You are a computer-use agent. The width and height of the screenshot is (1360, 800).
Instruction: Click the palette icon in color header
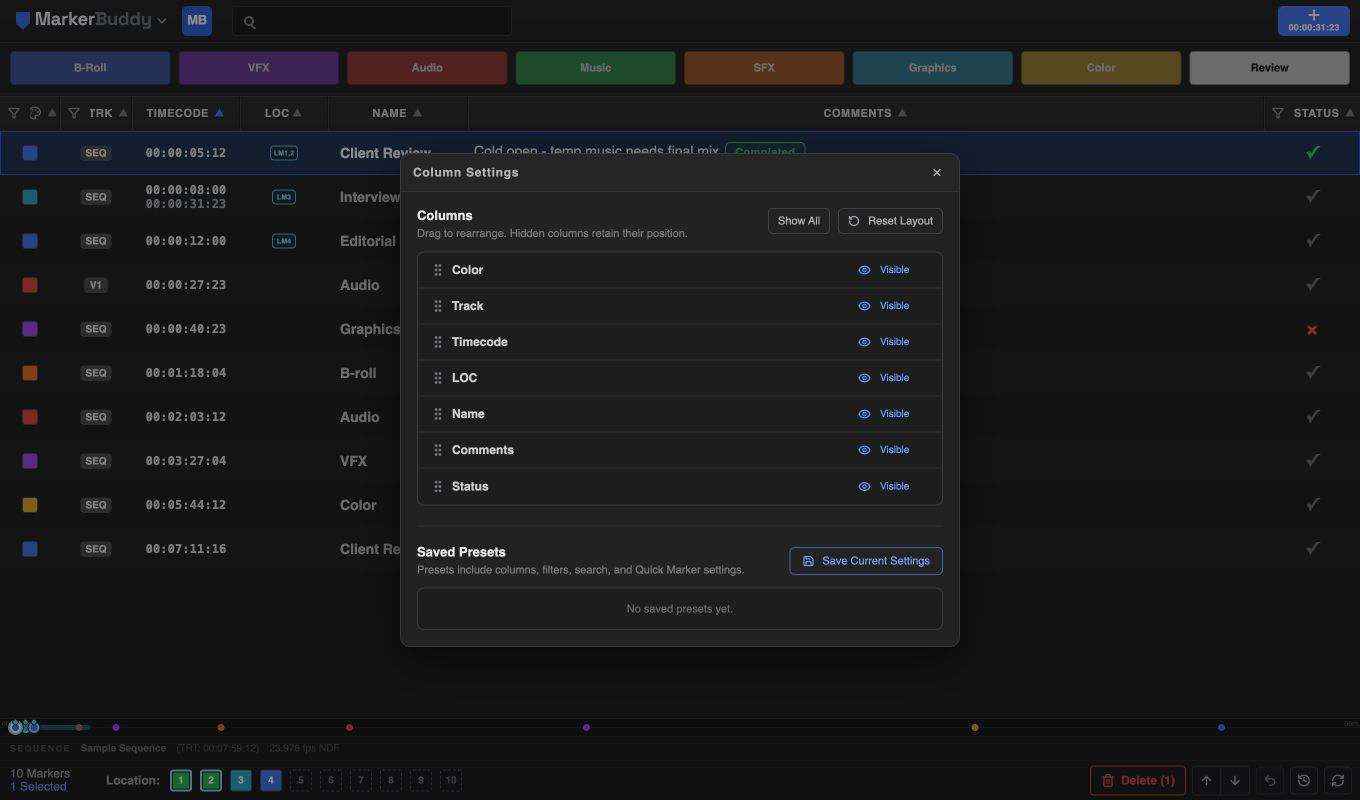pos(35,113)
